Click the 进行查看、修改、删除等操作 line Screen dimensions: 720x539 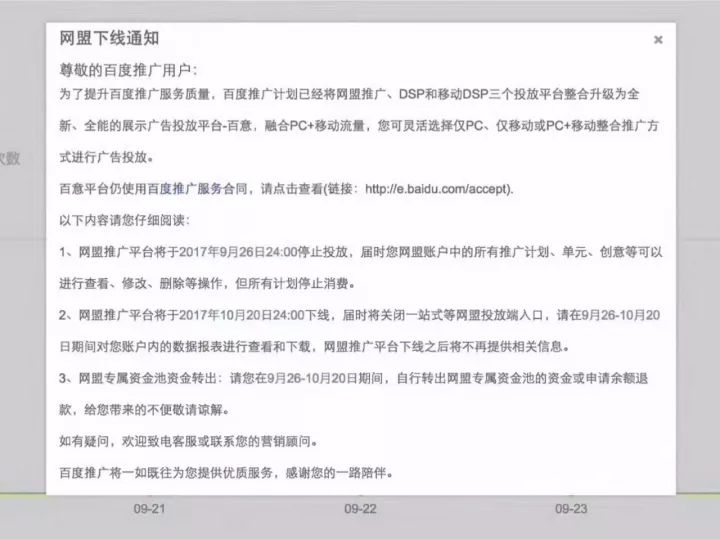pyautogui.click(x=207, y=283)
